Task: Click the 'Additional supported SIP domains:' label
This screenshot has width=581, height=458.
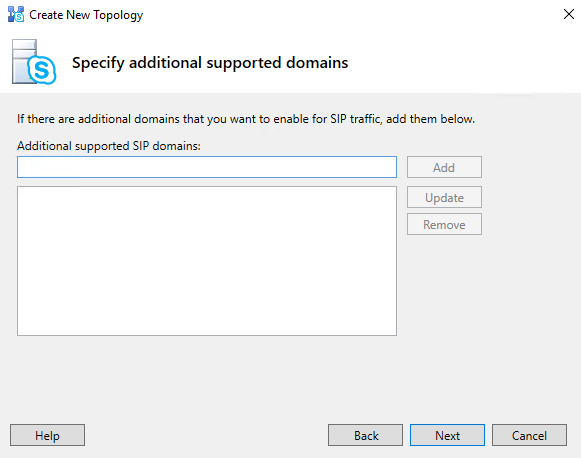Action: pos(109,146)
